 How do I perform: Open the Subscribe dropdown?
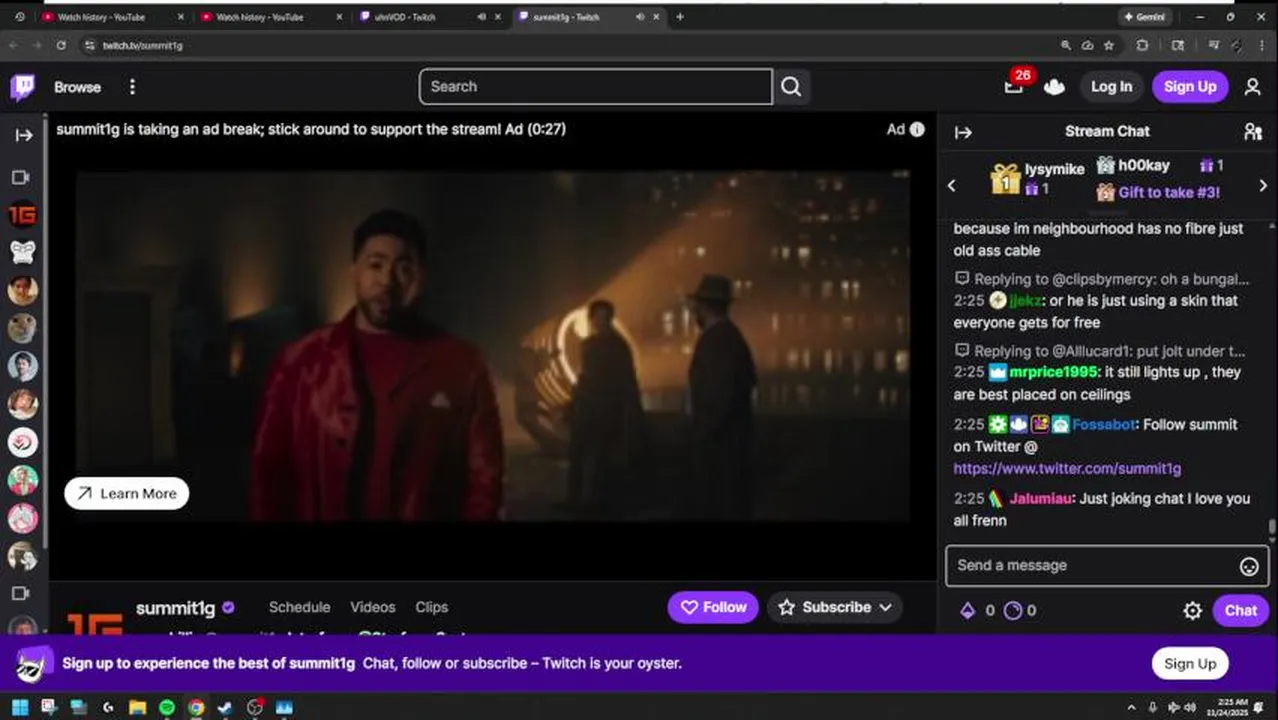[835, 607]
